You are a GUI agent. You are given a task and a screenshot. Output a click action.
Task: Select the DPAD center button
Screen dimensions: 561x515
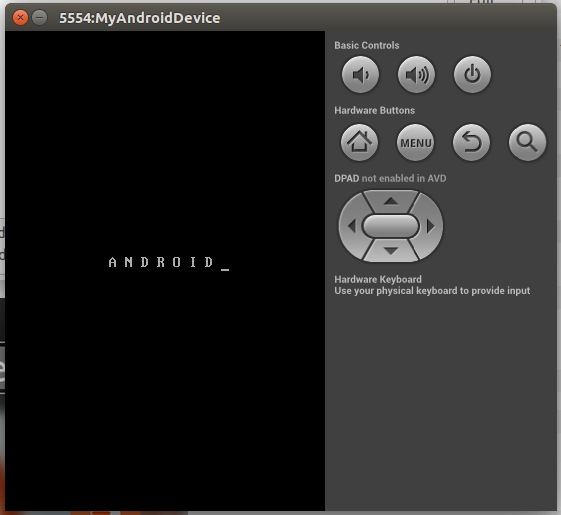(x=391, y=226)
